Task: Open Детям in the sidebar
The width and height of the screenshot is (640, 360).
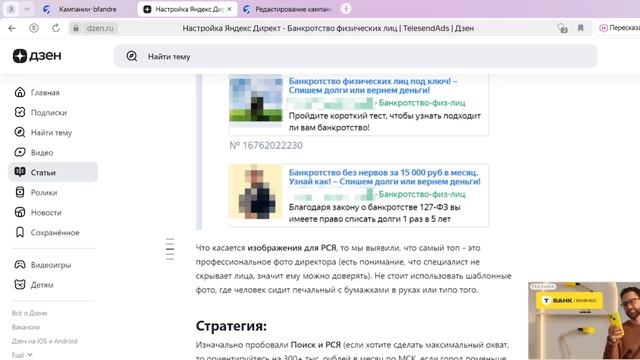Action: coord(53,285)
